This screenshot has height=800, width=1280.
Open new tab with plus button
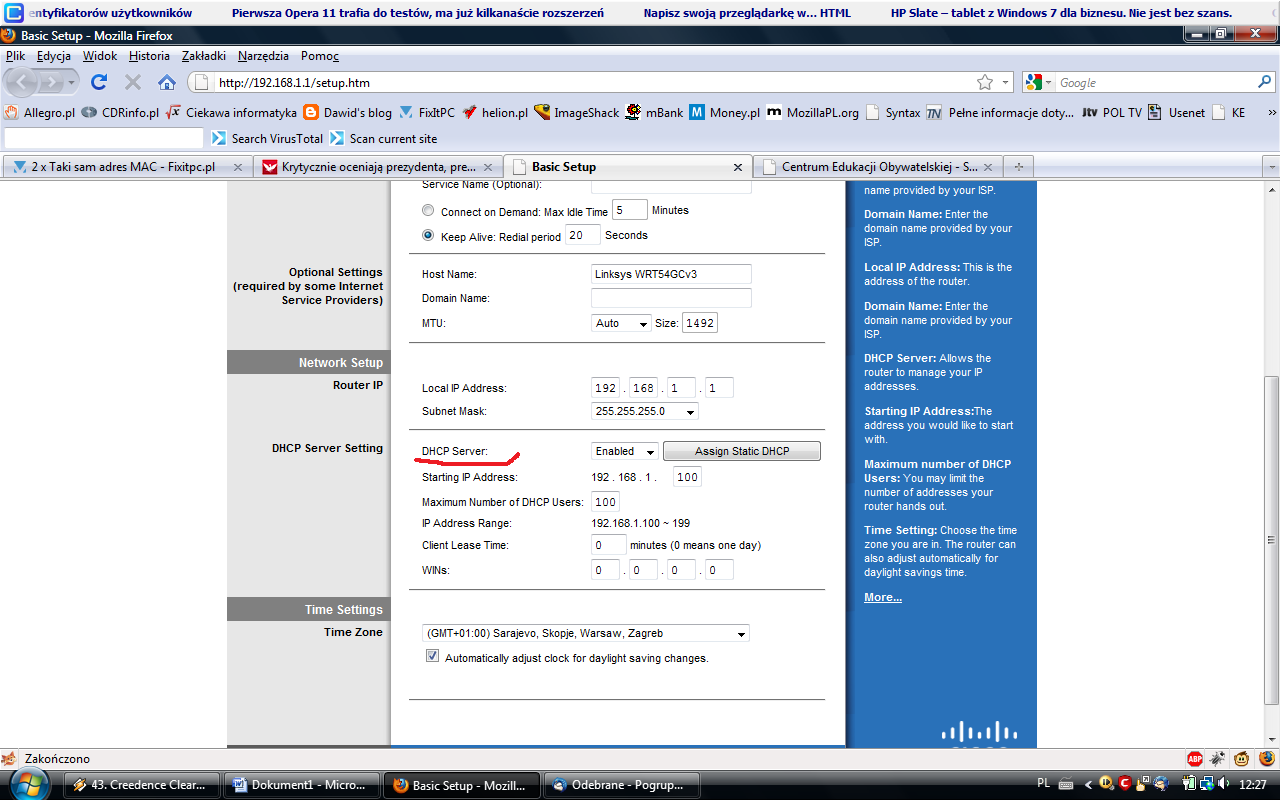(1019, 167)
